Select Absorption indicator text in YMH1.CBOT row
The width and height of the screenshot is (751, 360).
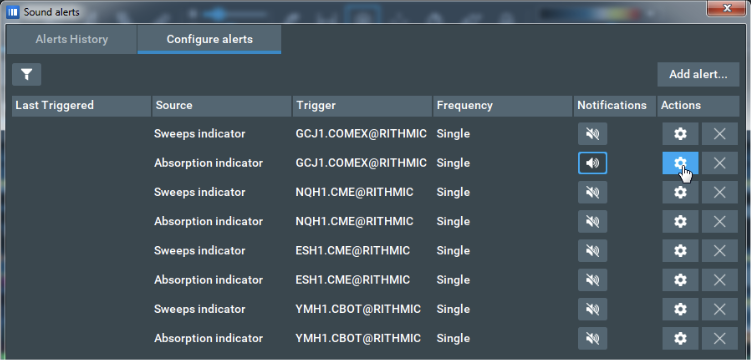pyautogui.click(x=208, y=338)
